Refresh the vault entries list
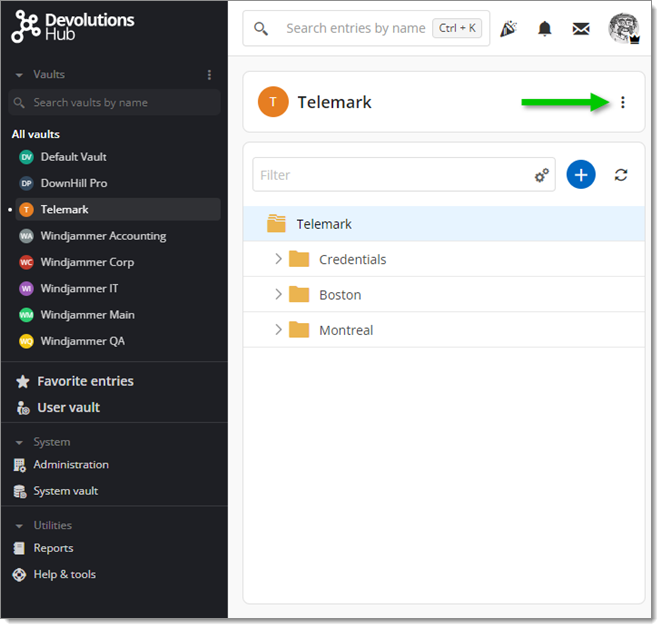The image size is (662, 629). [x=621, y=175]
